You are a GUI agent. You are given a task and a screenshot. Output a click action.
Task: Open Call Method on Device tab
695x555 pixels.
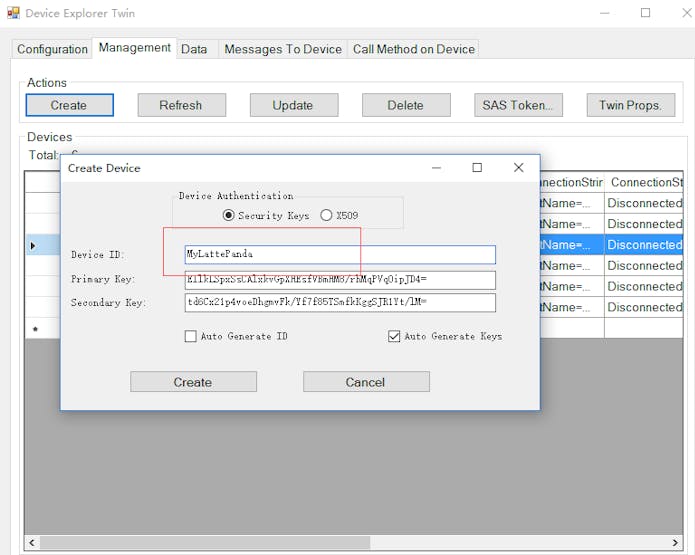[x=414, y=49]
